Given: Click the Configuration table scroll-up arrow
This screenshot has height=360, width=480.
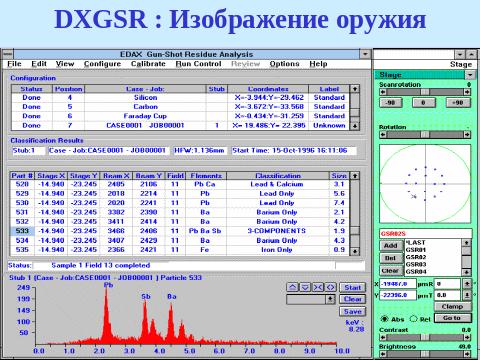Looking at the screenshot, I should click(355, 89).
